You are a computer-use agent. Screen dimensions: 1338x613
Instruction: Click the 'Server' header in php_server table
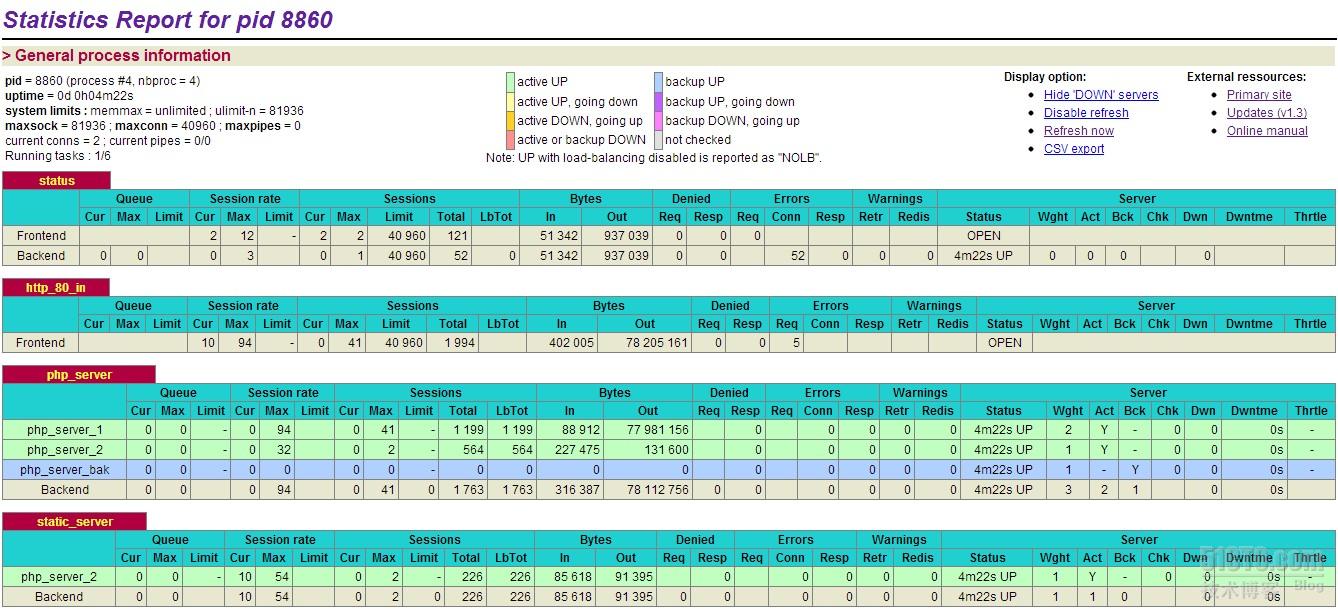(x=1148, y=393)
